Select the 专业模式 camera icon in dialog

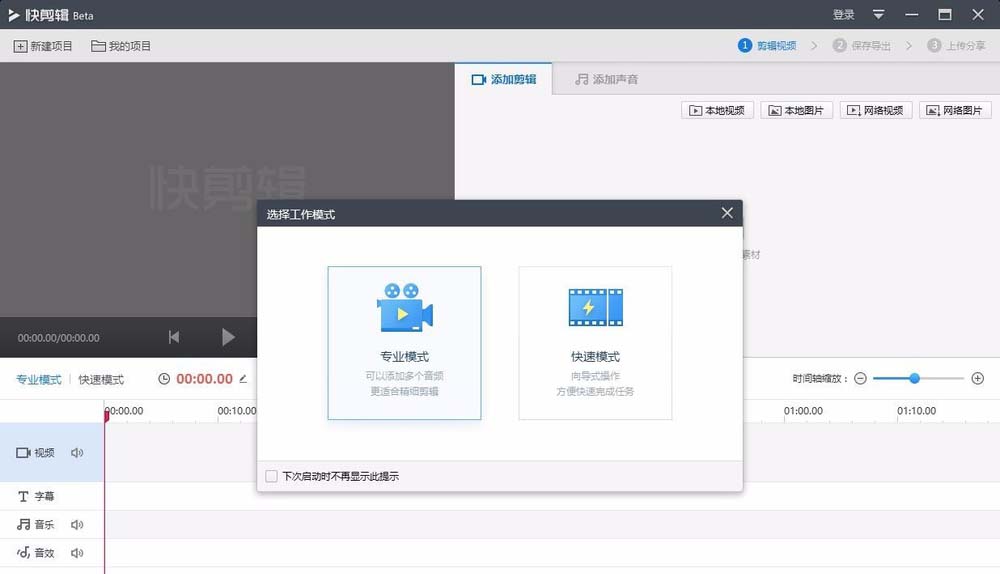(404, 307)
